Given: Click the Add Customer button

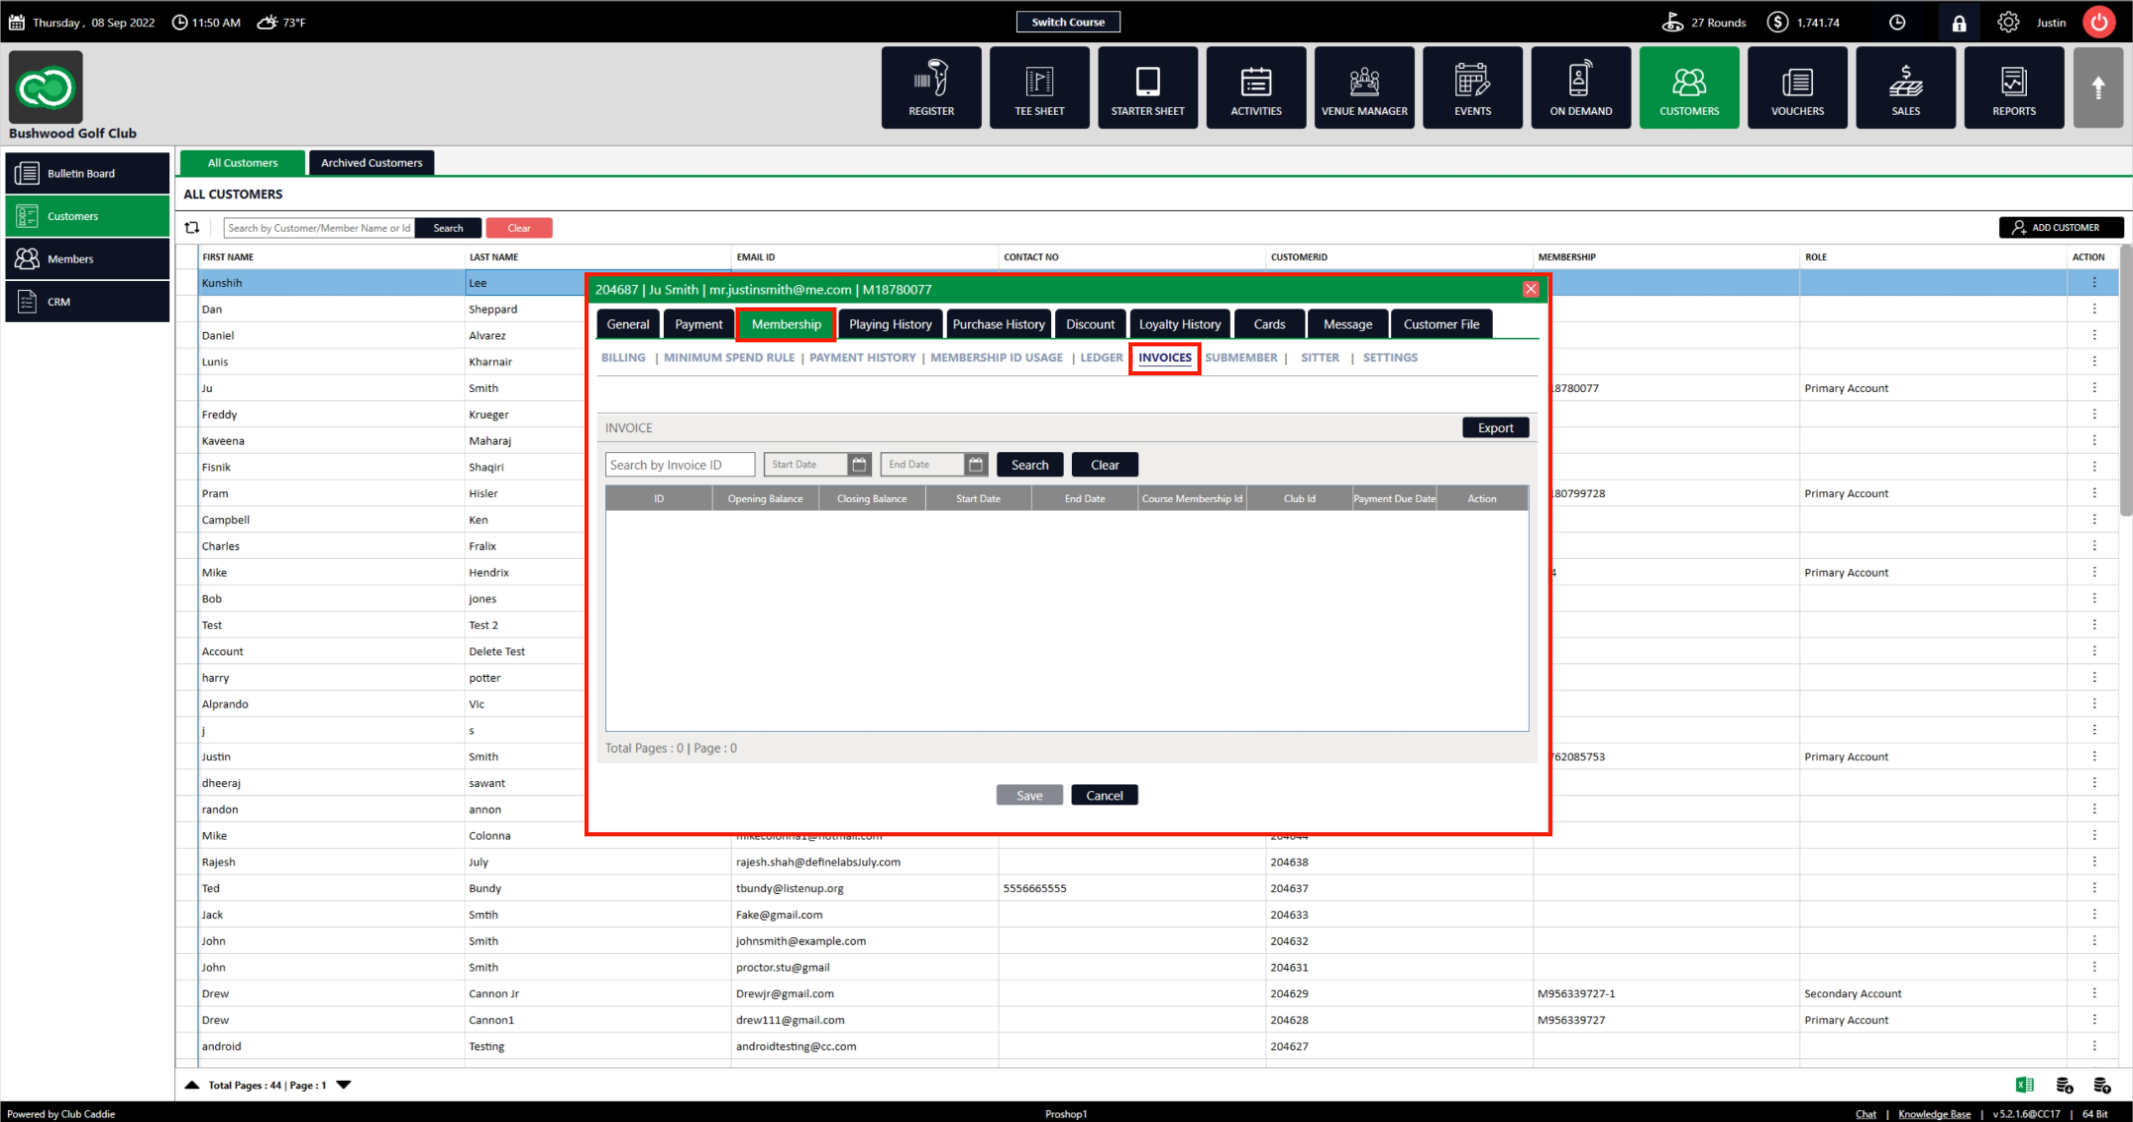Looking at the screenshot, I should coord(2060,228).
